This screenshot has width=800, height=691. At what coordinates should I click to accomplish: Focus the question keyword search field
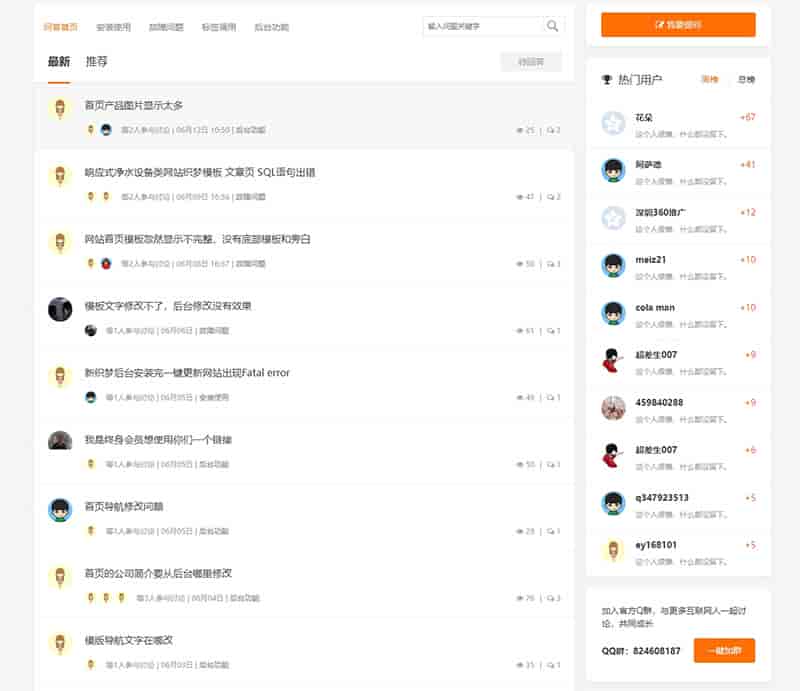pos(484,26)
